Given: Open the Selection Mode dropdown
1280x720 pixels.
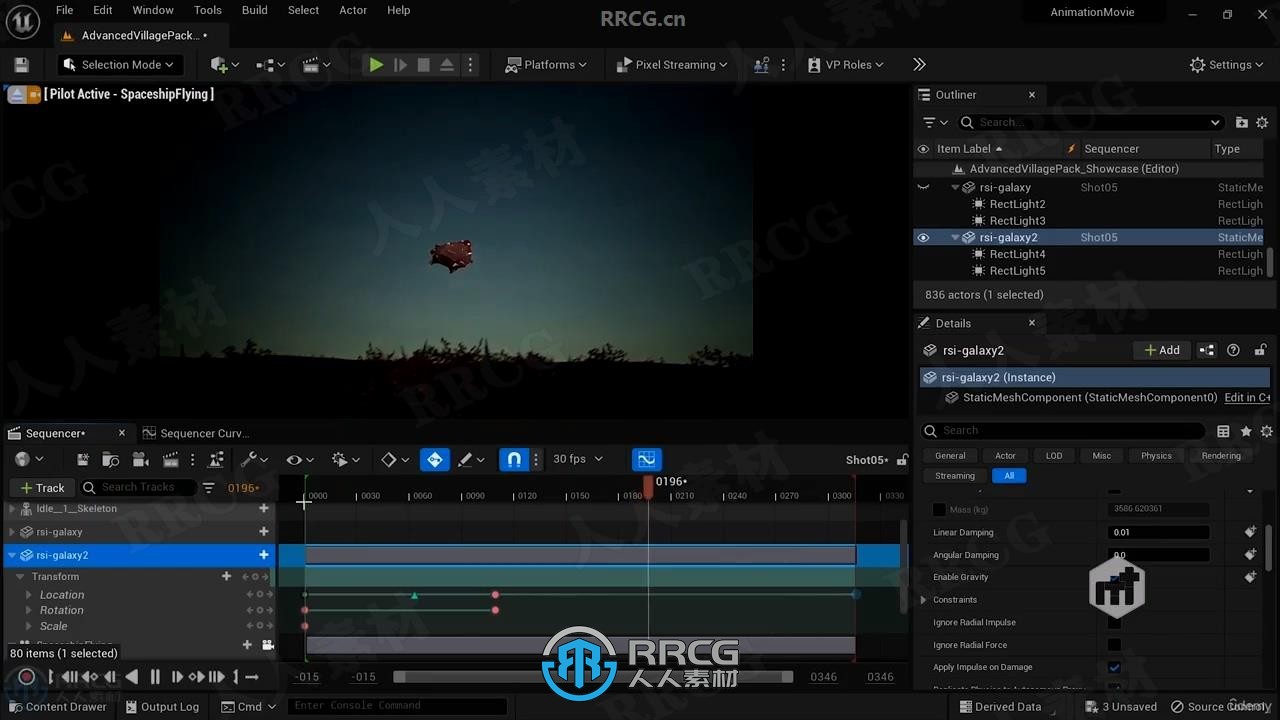Looking at the screenshot, I should coord(118,65).
